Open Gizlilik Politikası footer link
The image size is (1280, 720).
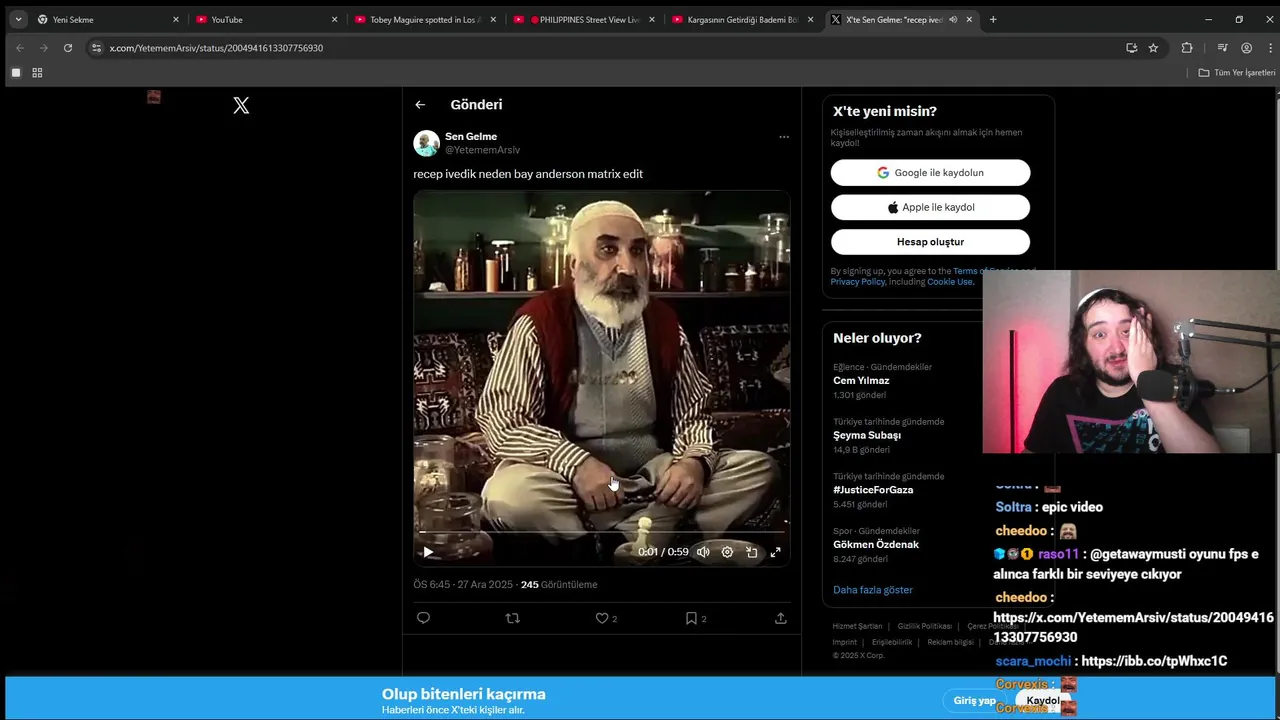point(924,626)
